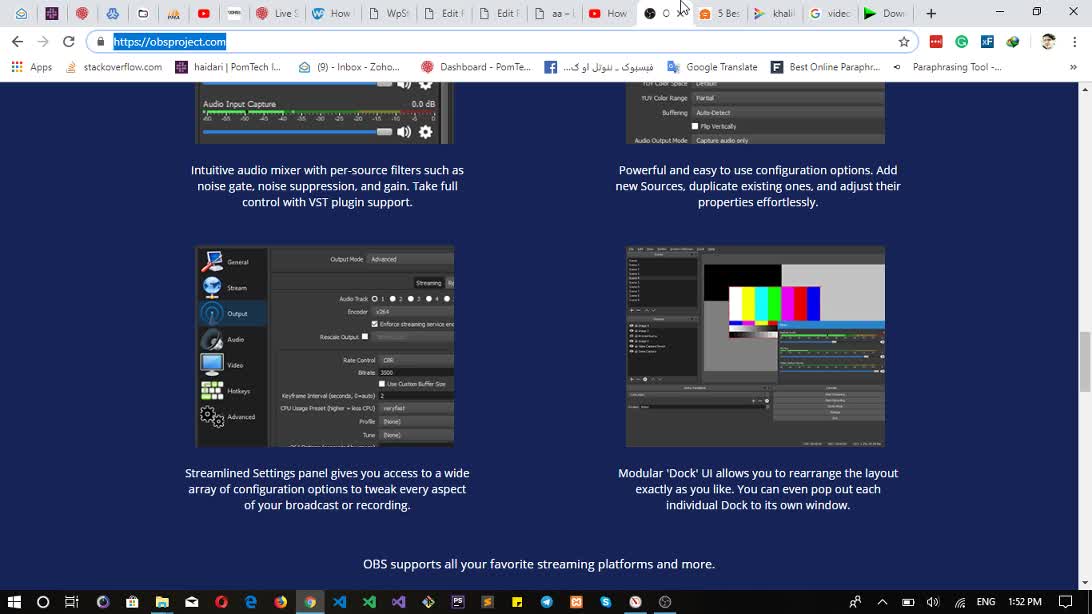
Task: Mute Audio Input Capture via speaker icon
Action: pos(404,132)
